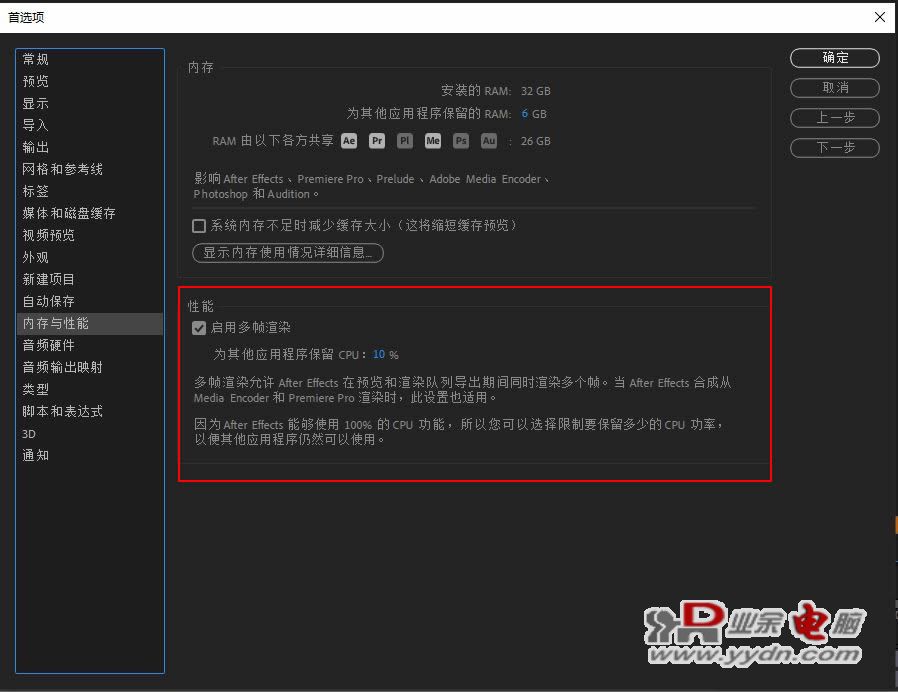This screenshot has width=898, height=692.
Task: Click the 确定 button
Action: 835,58
